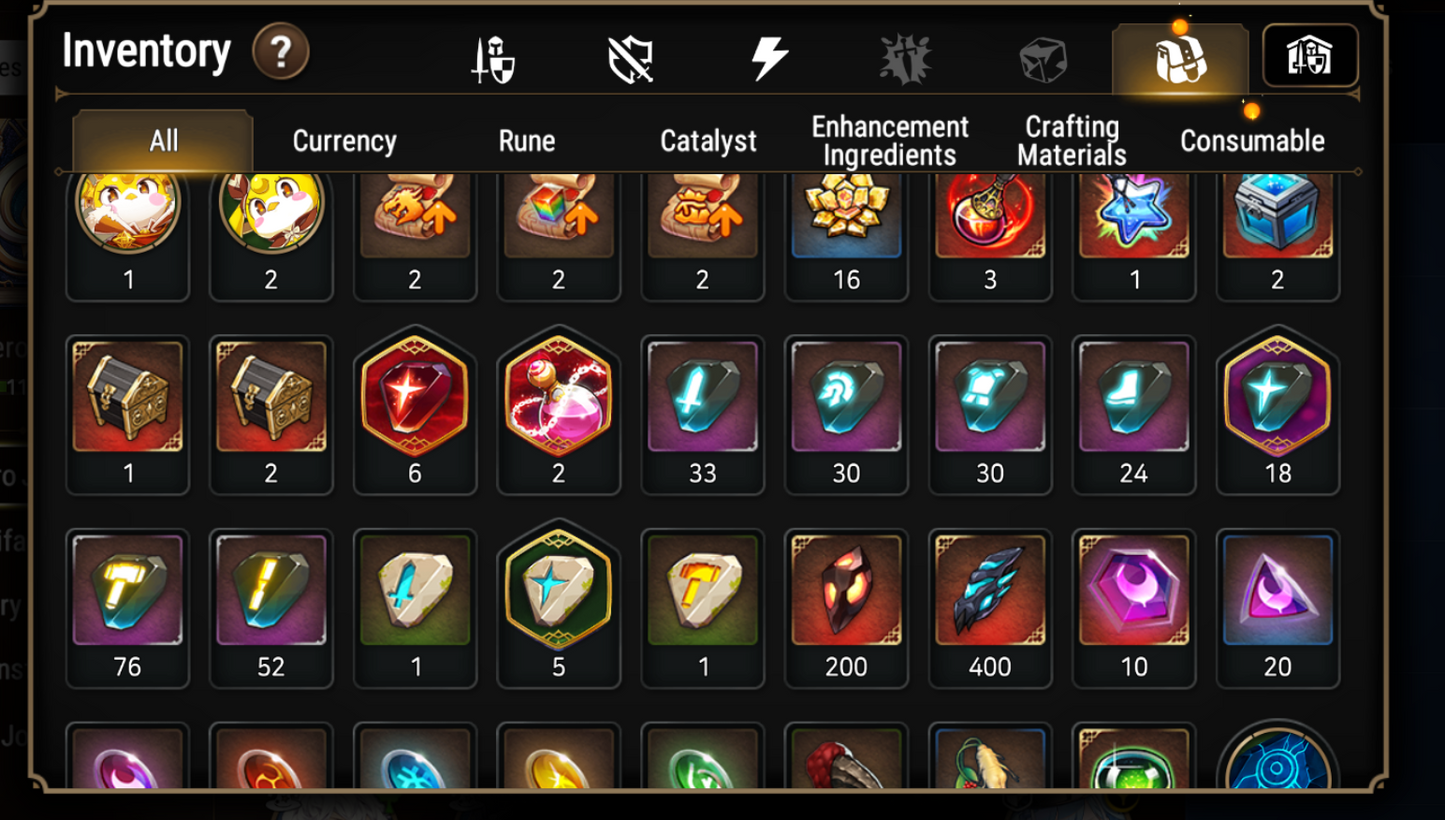Image resolution: width=1445 pixels, height=820 pixels.
Task: Select the sword and shield equipment icon
Action: point(493,60)
